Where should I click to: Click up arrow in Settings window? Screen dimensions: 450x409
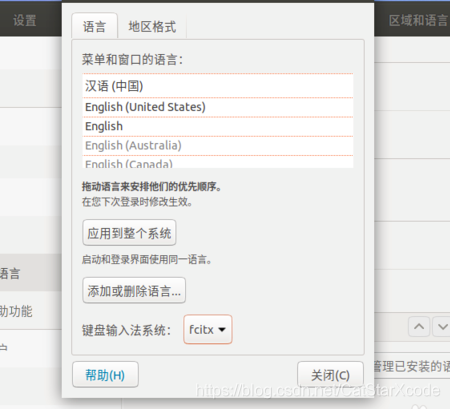coord(419,327)
